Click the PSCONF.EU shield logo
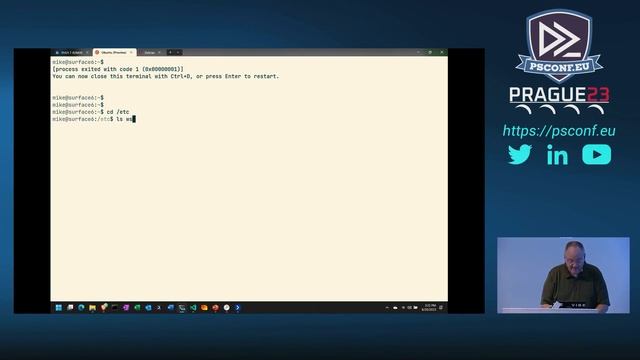The height and width of the screenshot is (360, 640). coord(559,46)
